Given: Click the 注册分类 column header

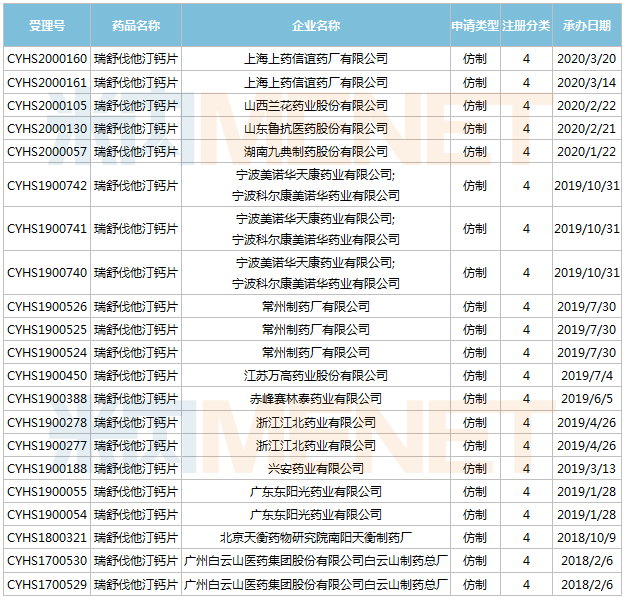Looking at the screenshot, I should pyautogui.click(x=526, y=26).
